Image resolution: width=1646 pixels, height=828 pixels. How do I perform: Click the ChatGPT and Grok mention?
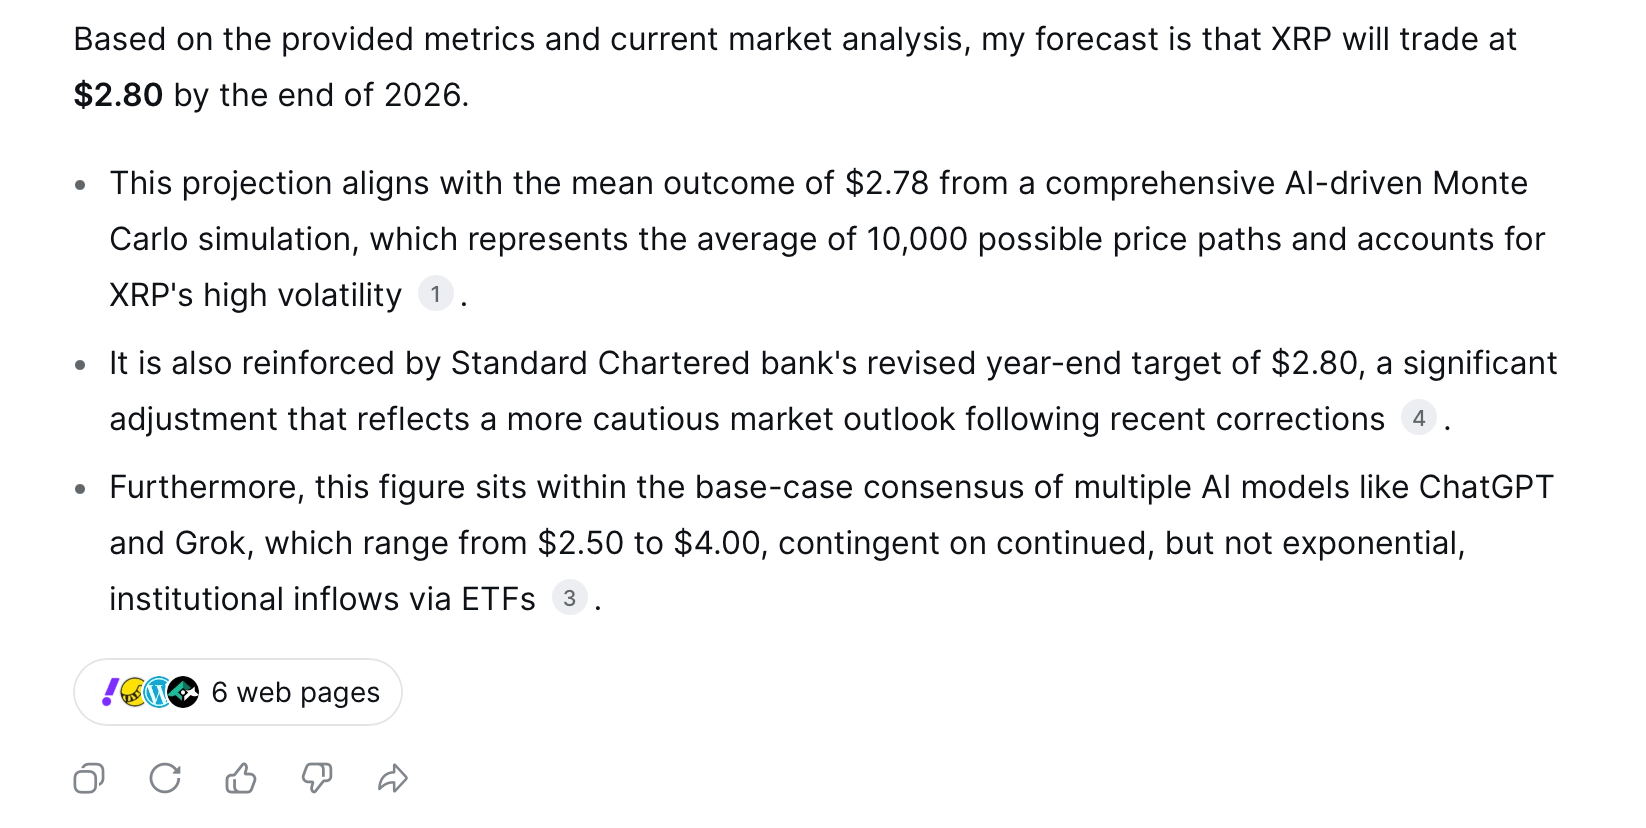pos(1487,487)
